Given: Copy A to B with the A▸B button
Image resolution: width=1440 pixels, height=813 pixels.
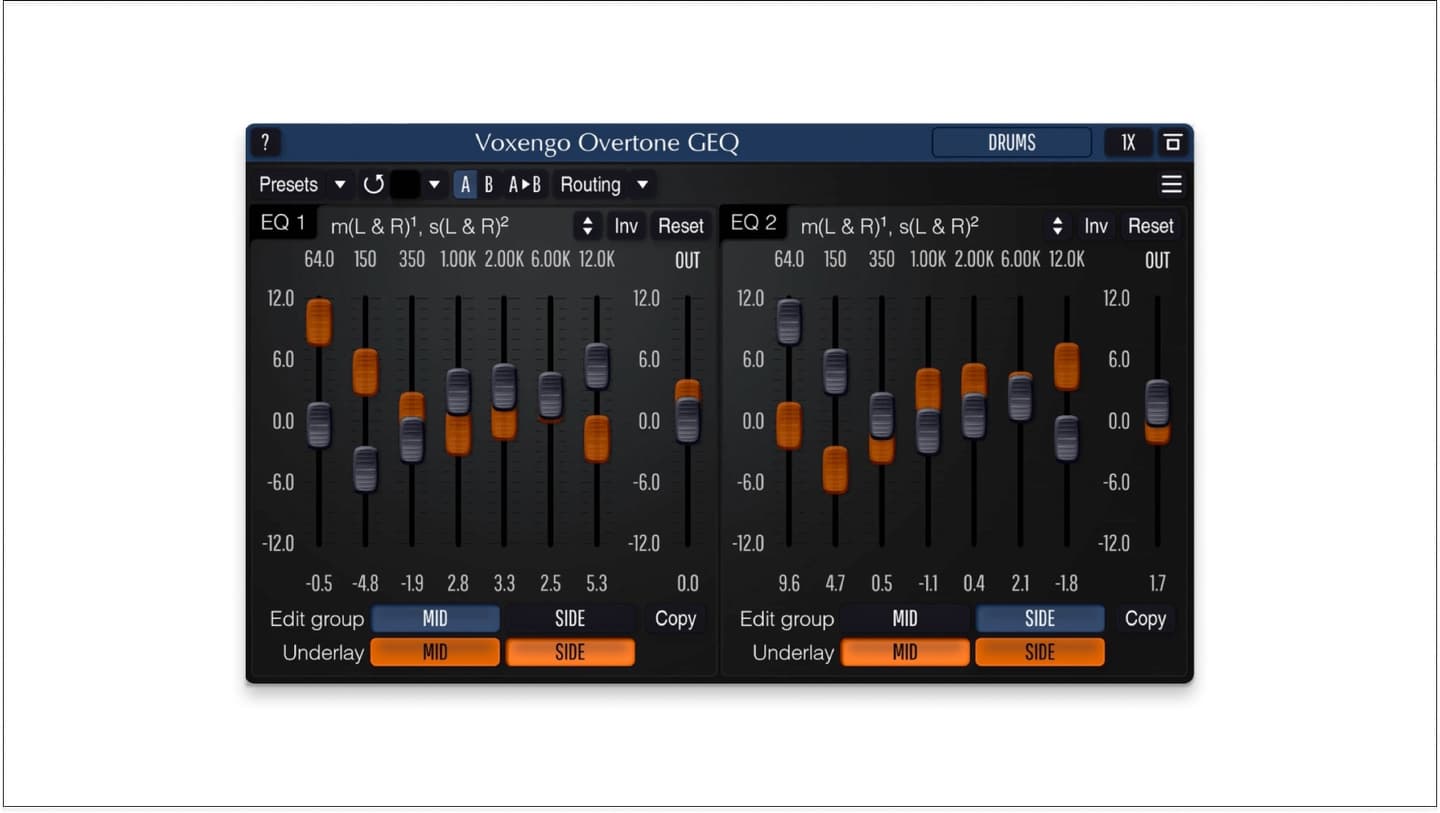Looking at the screenshot, I should 525,184.
